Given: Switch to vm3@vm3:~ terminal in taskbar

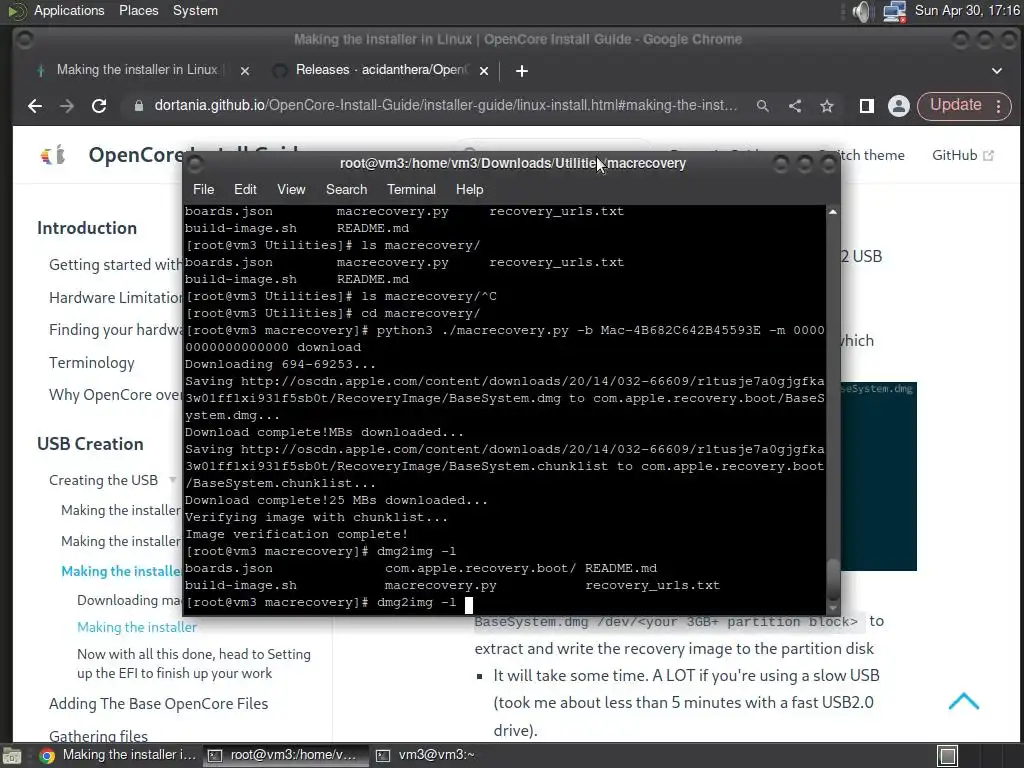Looking at the screenshot, I should click(x=427, y=755).
